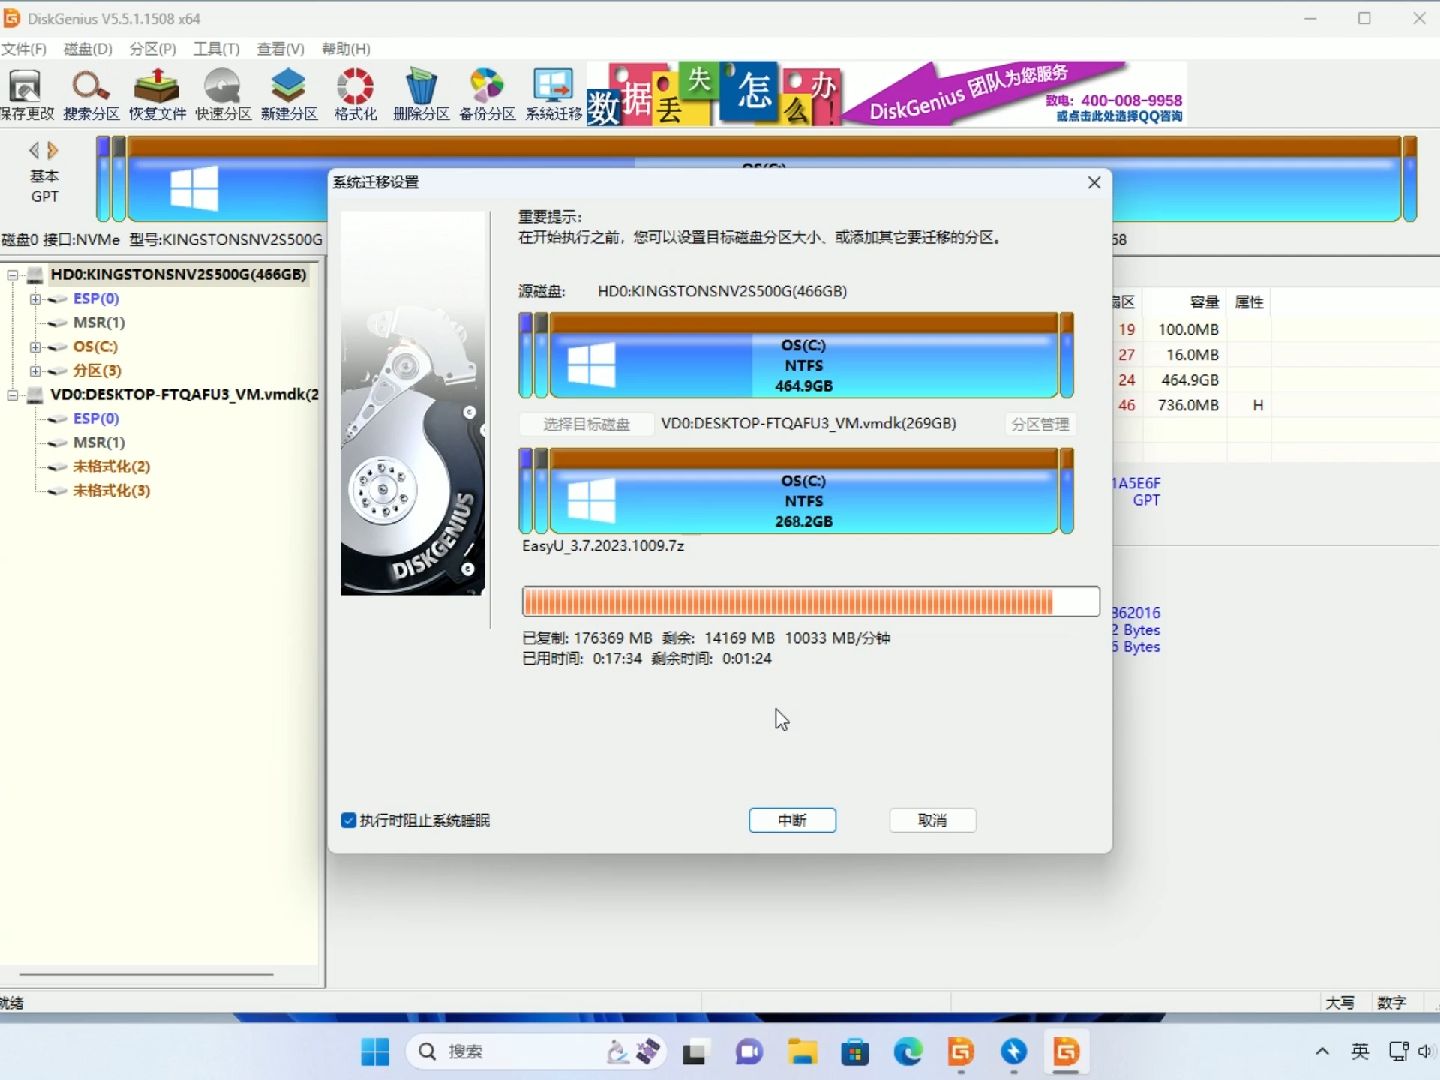Image resolution: width=1440 pixels, height=1080 pixels.
Task: Open the DiskGenius service banner ad
Action: (x=886, y=93)
